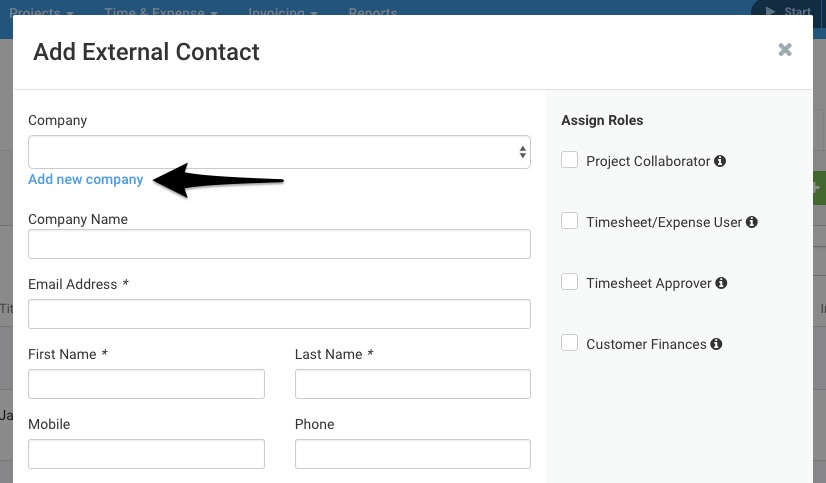The image size is (826, 483).
Task: Click the Start timer play icon
Action: pos(770,11)
